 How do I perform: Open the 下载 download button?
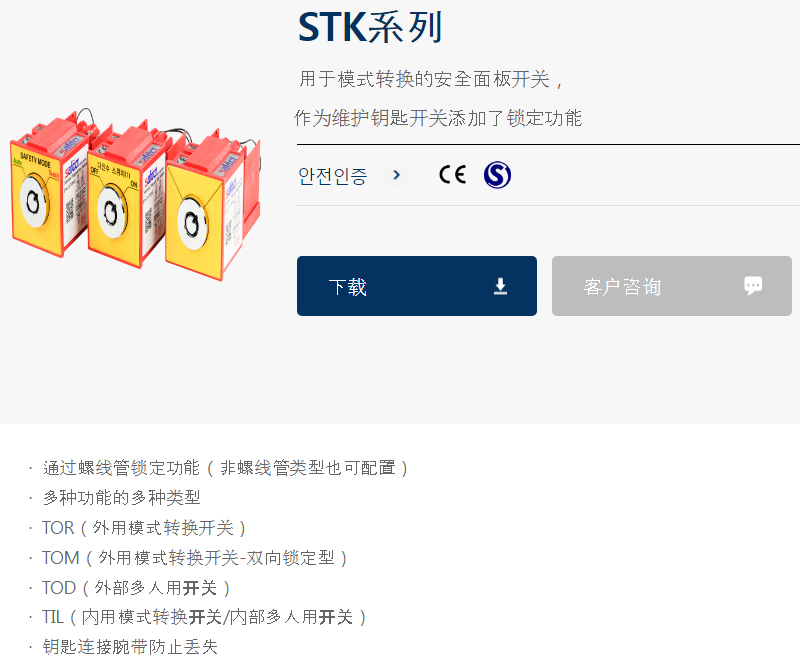[x=417, y=286]
